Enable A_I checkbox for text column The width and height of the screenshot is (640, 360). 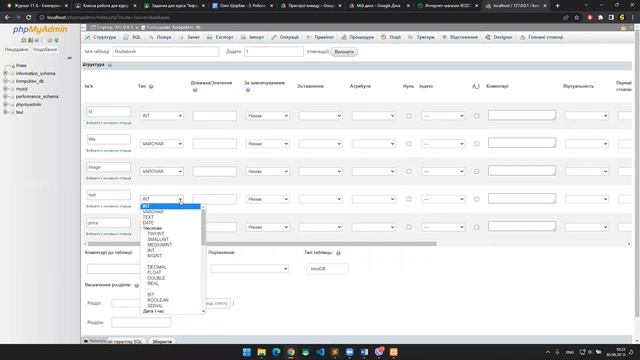476,199
